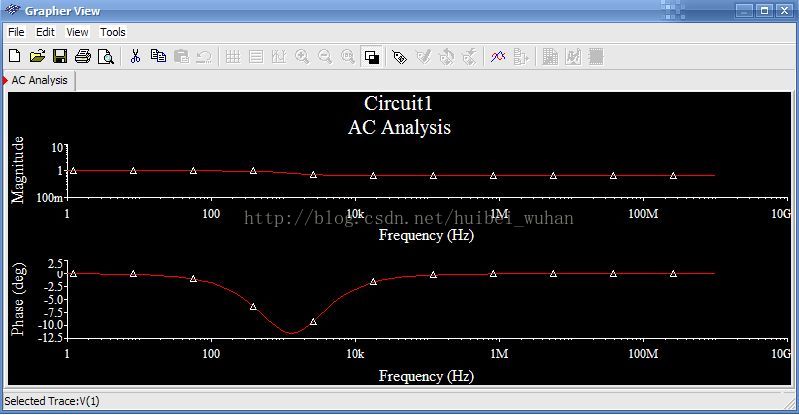
Task: Click the Magnitude axis label
Action: tap(18, 170)
